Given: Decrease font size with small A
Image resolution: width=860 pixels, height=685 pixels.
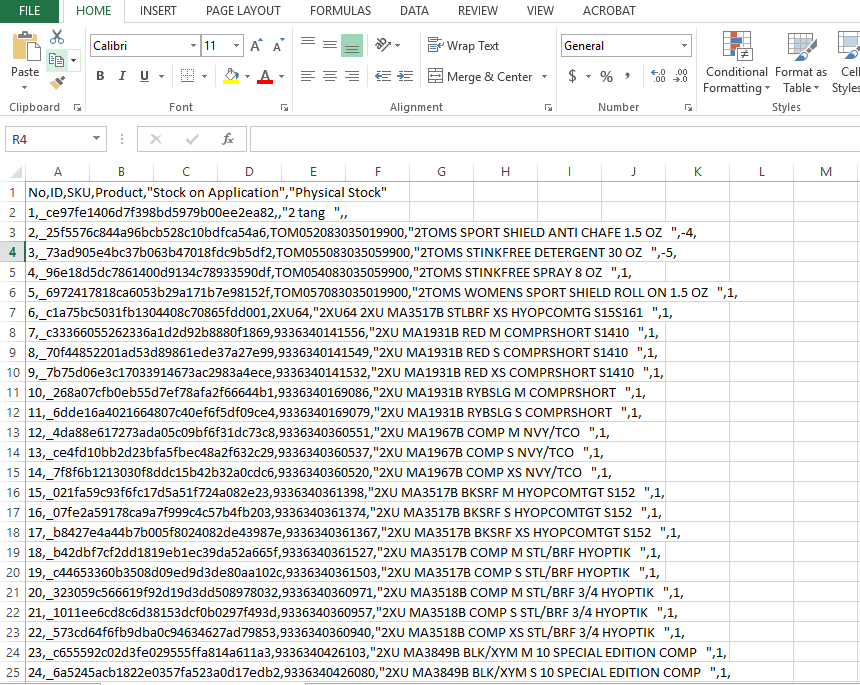Looking at the screenshot, I should [279, 46].
